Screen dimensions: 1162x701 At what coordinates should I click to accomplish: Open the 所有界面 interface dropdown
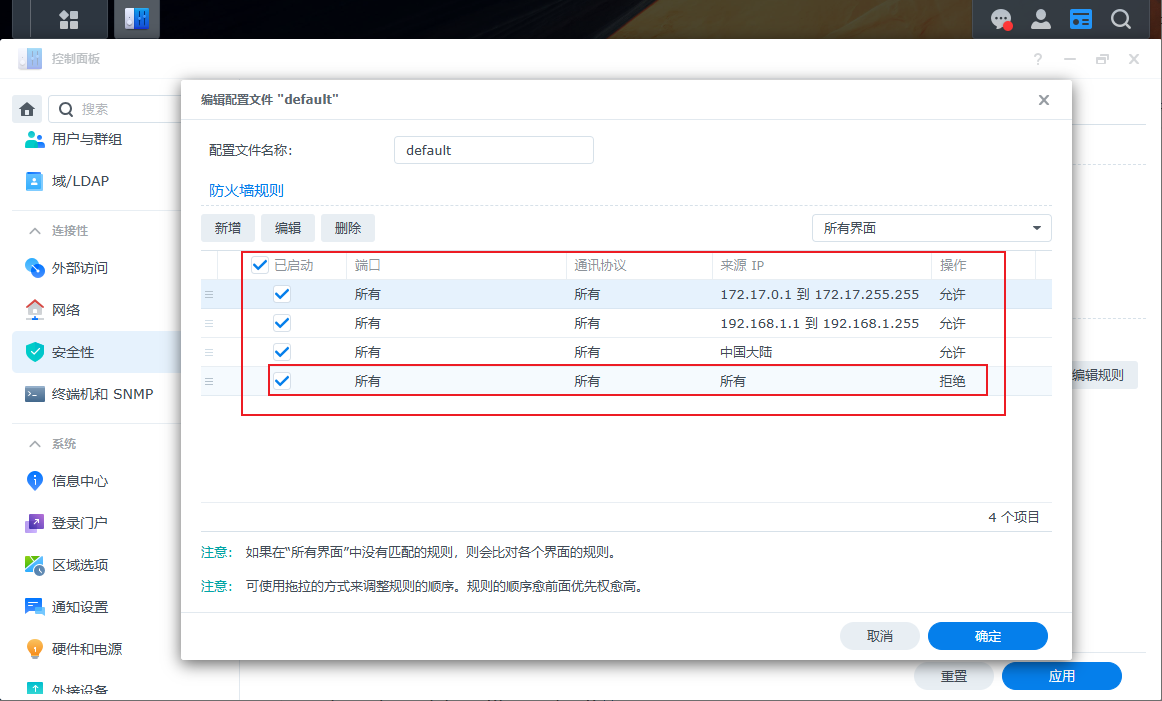pos(931,228)
